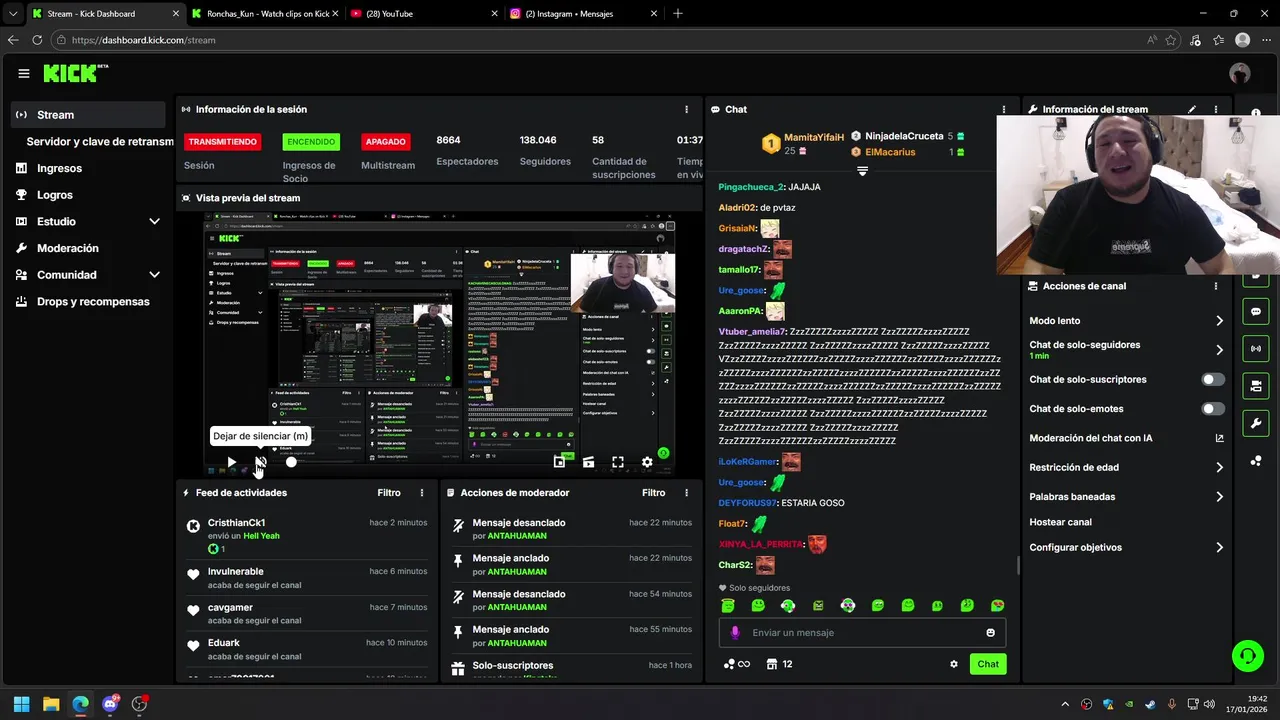This screenshot has width=1280, height=720.
Task: Click the browser address bar
Action: pyautogui.click(x=600, y=40)
